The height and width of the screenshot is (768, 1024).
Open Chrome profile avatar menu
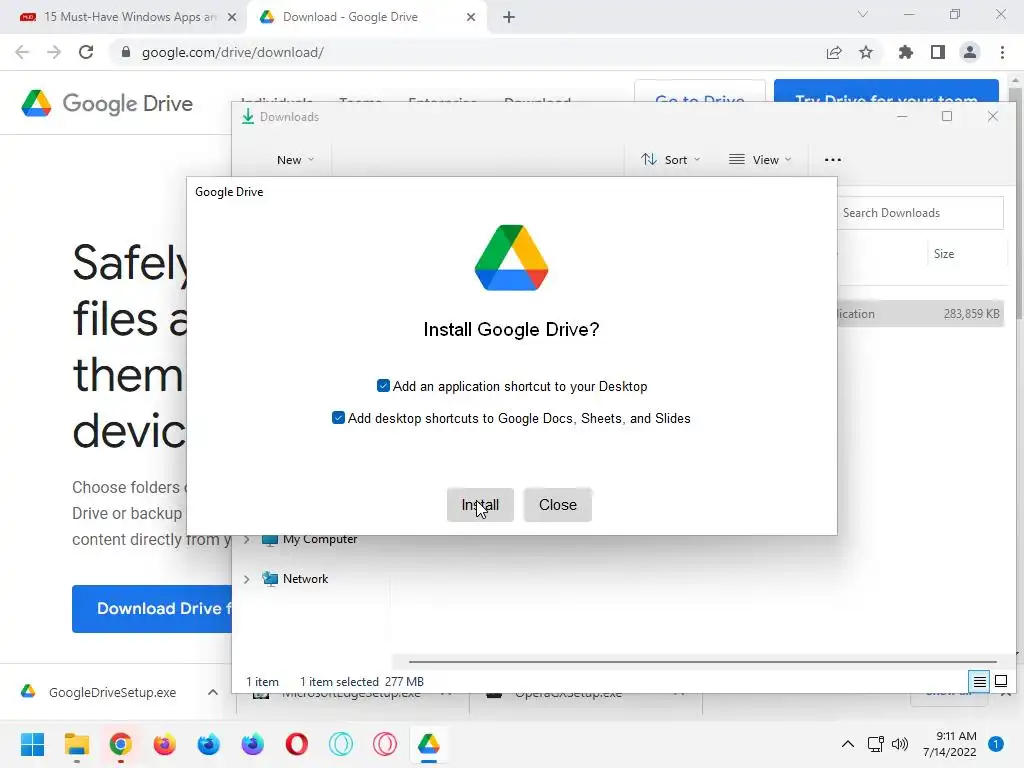click(x=970, y=52)
